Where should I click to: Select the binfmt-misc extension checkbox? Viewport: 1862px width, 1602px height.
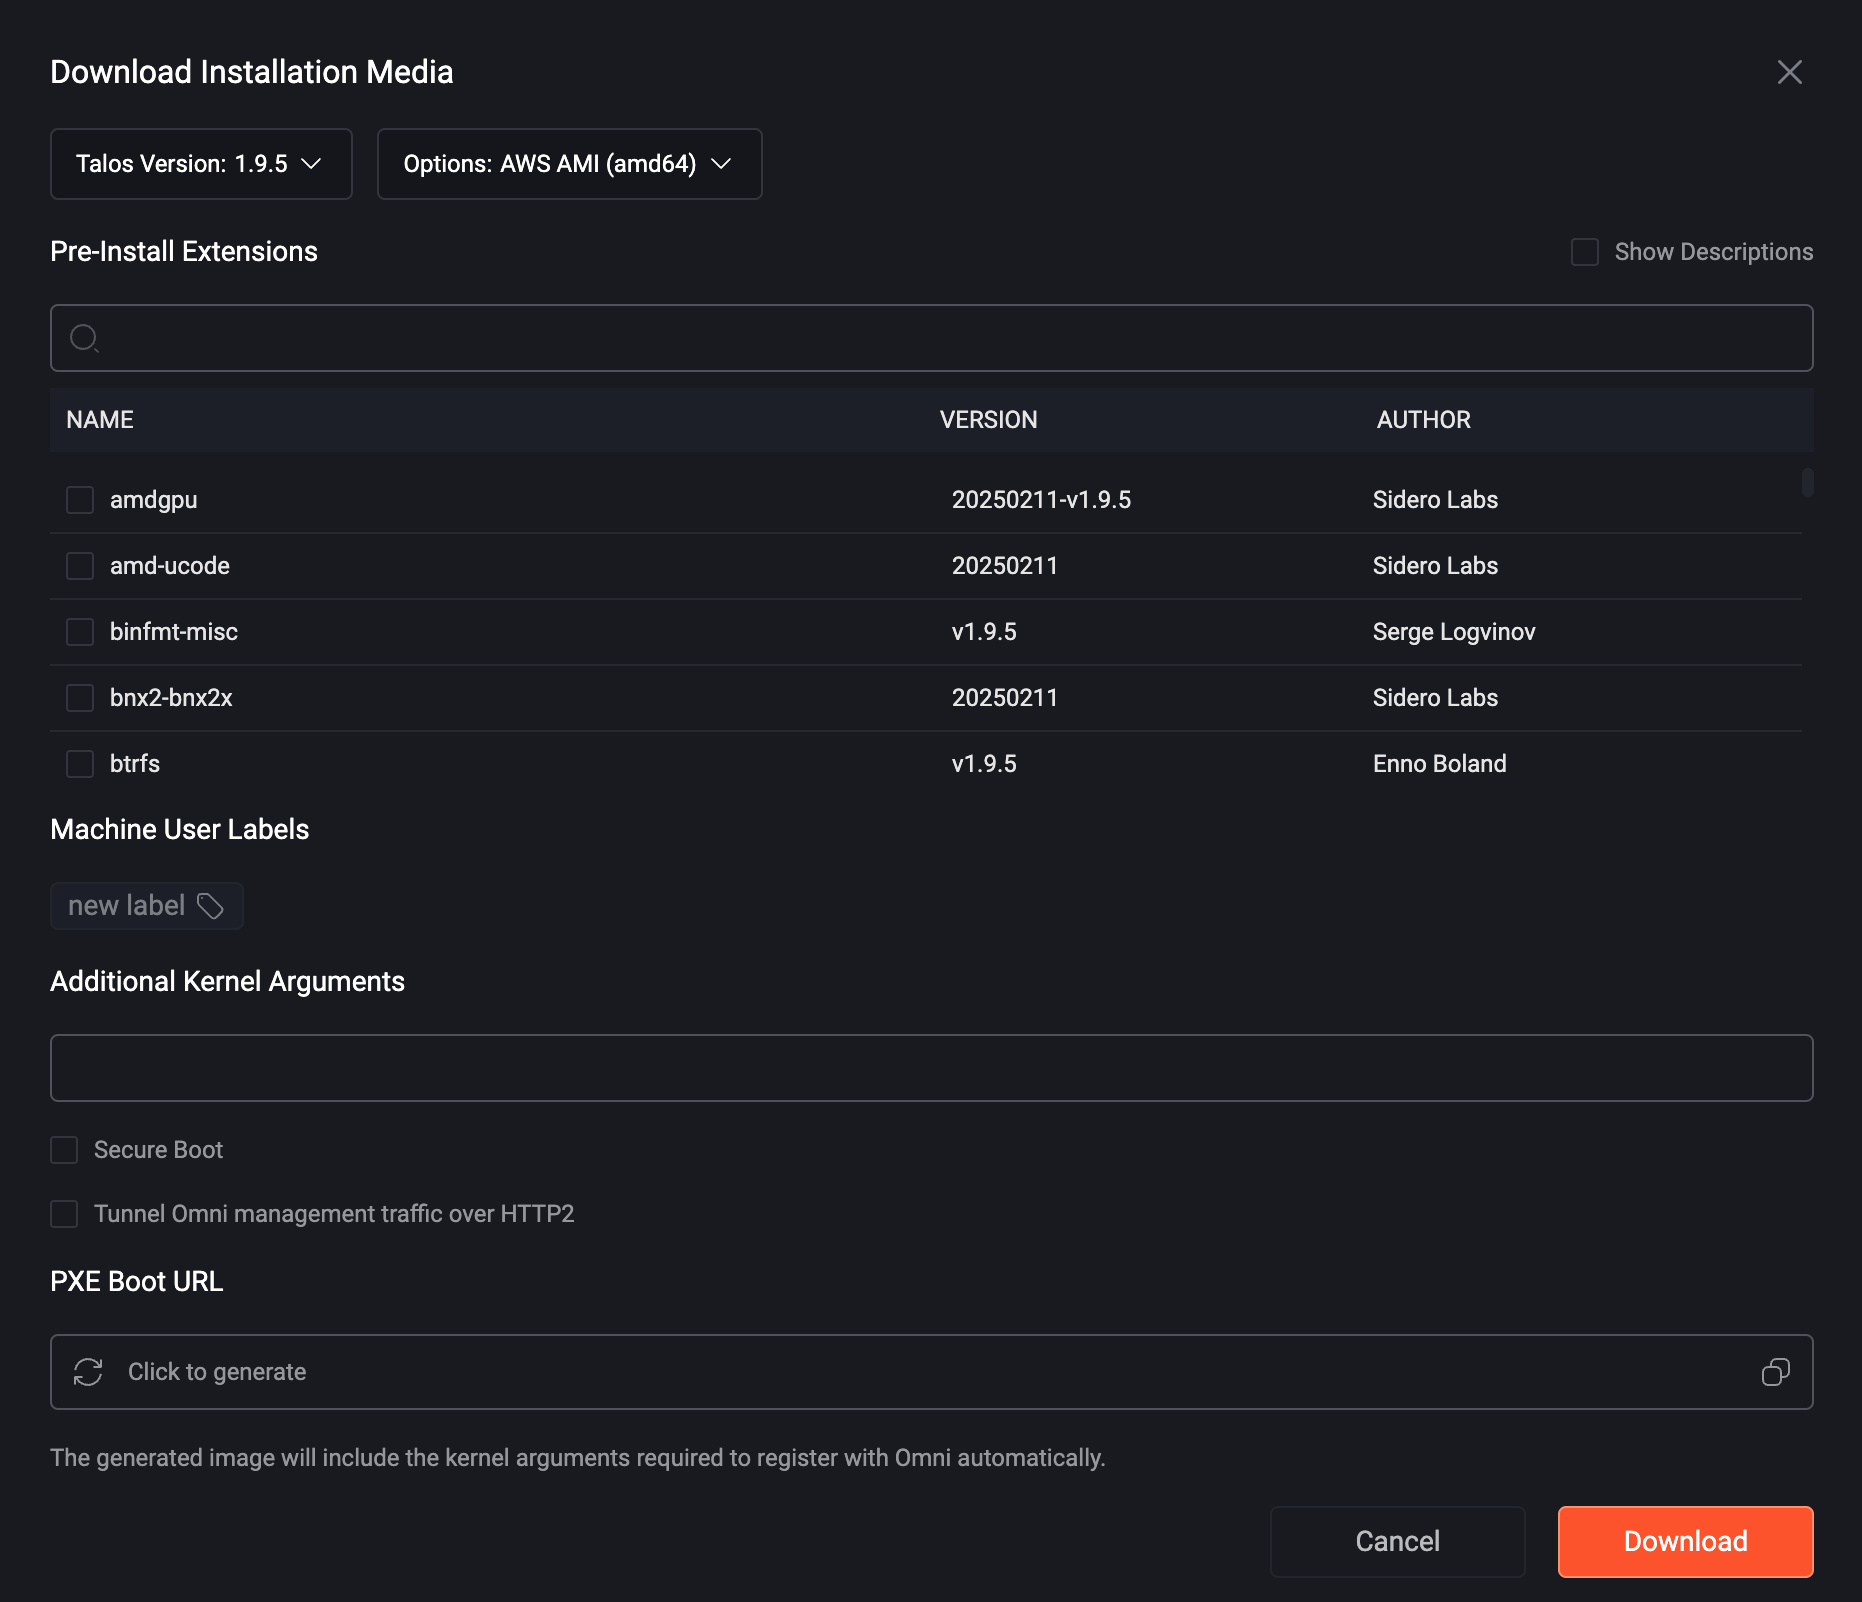coord(80,632)
